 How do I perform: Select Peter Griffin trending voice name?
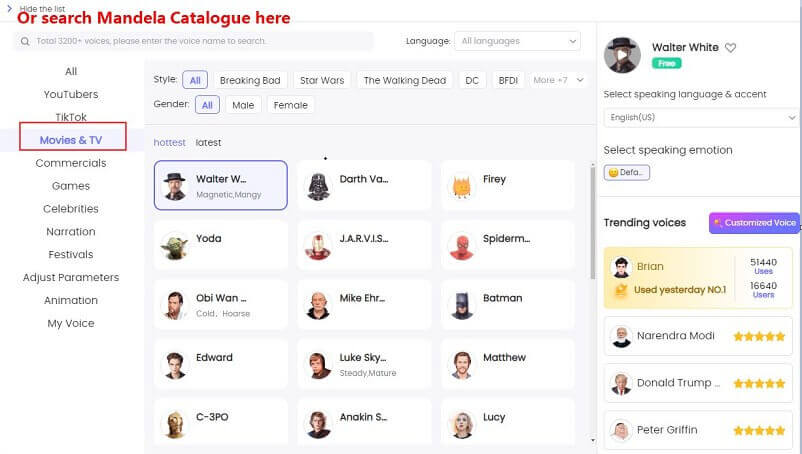click(667, 430)
